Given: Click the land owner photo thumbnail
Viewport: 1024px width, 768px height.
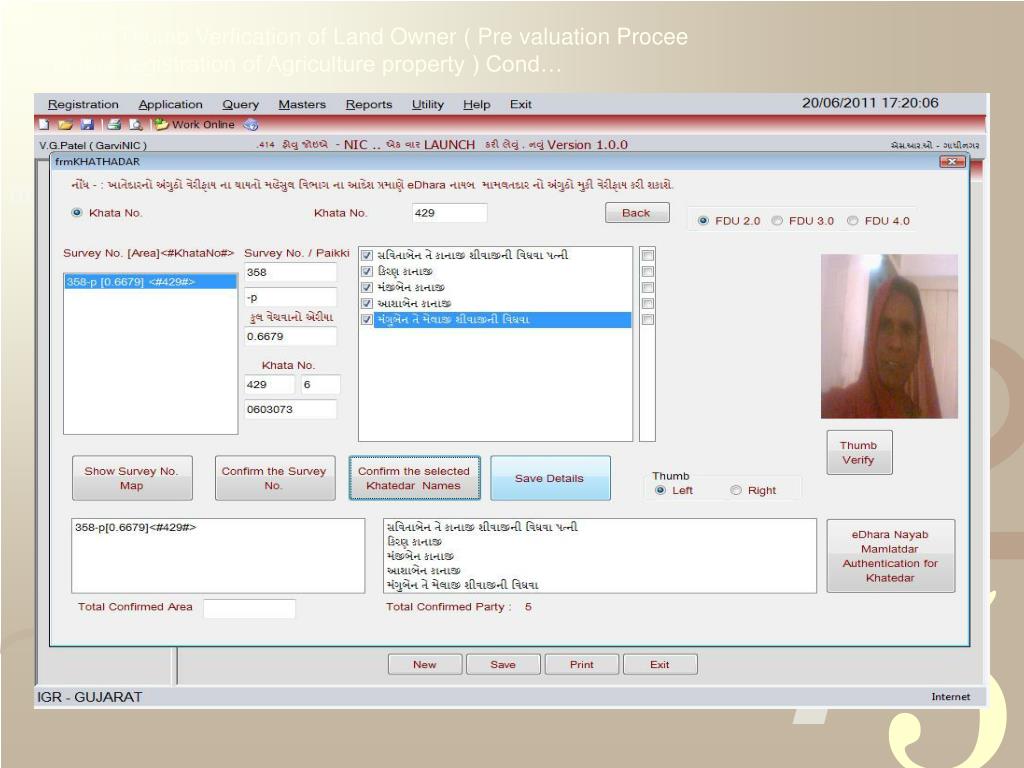Looking at the screenshot, I should [x=889, y=336].
